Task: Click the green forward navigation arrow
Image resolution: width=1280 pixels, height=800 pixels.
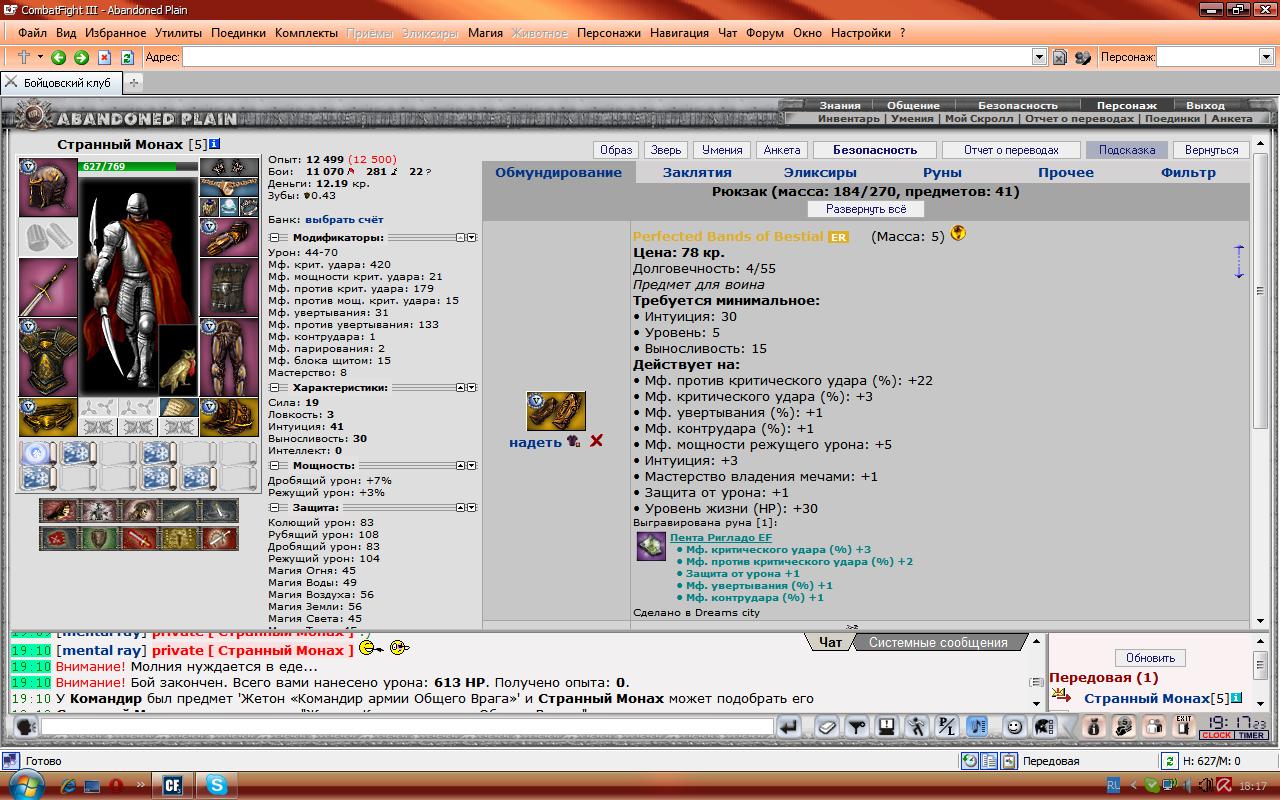Action: 81,58
